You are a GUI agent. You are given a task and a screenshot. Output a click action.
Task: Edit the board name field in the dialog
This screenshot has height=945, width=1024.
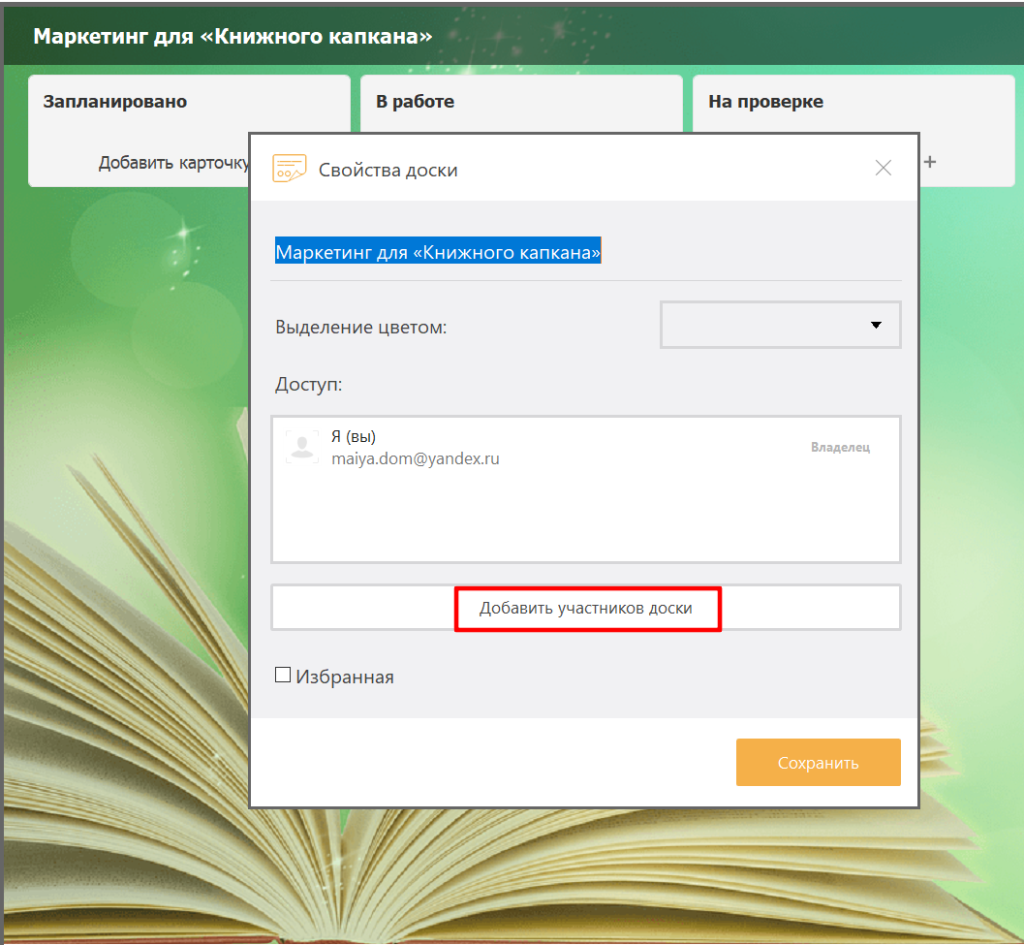[586, 253]
